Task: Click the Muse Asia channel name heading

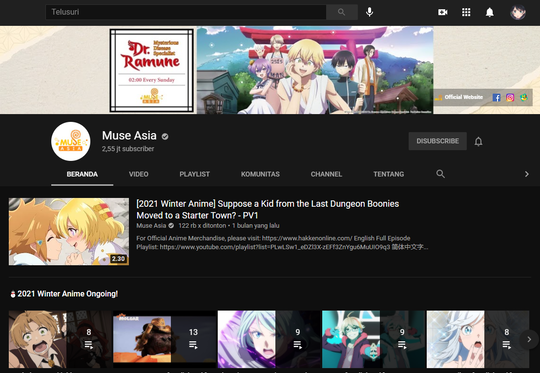Action: [x=129, y=136]
